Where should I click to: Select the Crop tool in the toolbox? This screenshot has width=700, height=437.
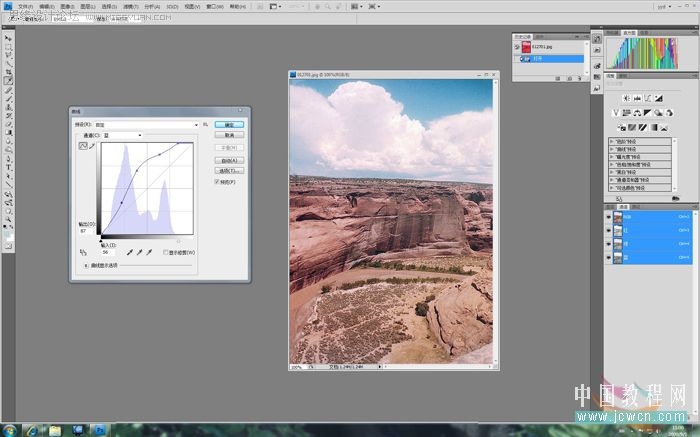click(x=8, y=72)
